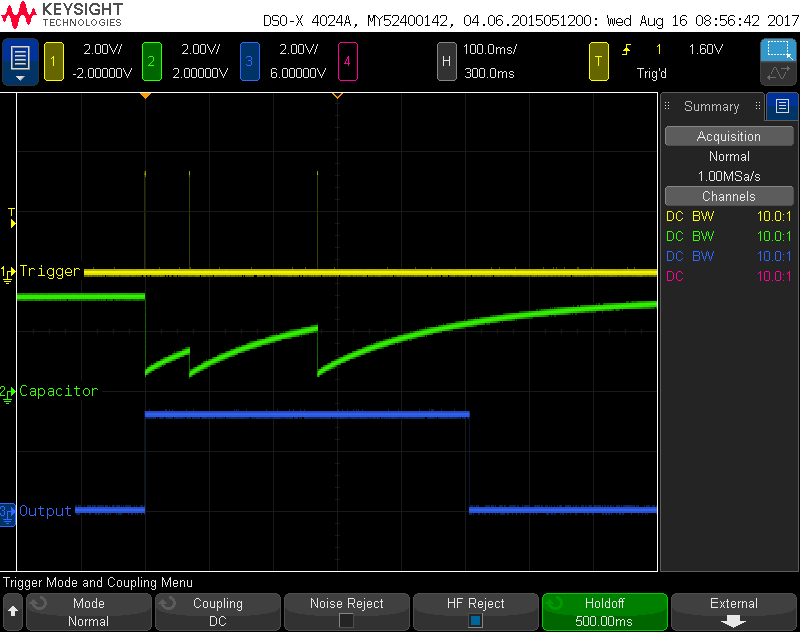Click the trigger level 1.60V value
The width and height of the screenshot is (800, 632).
tap(706, 49)
